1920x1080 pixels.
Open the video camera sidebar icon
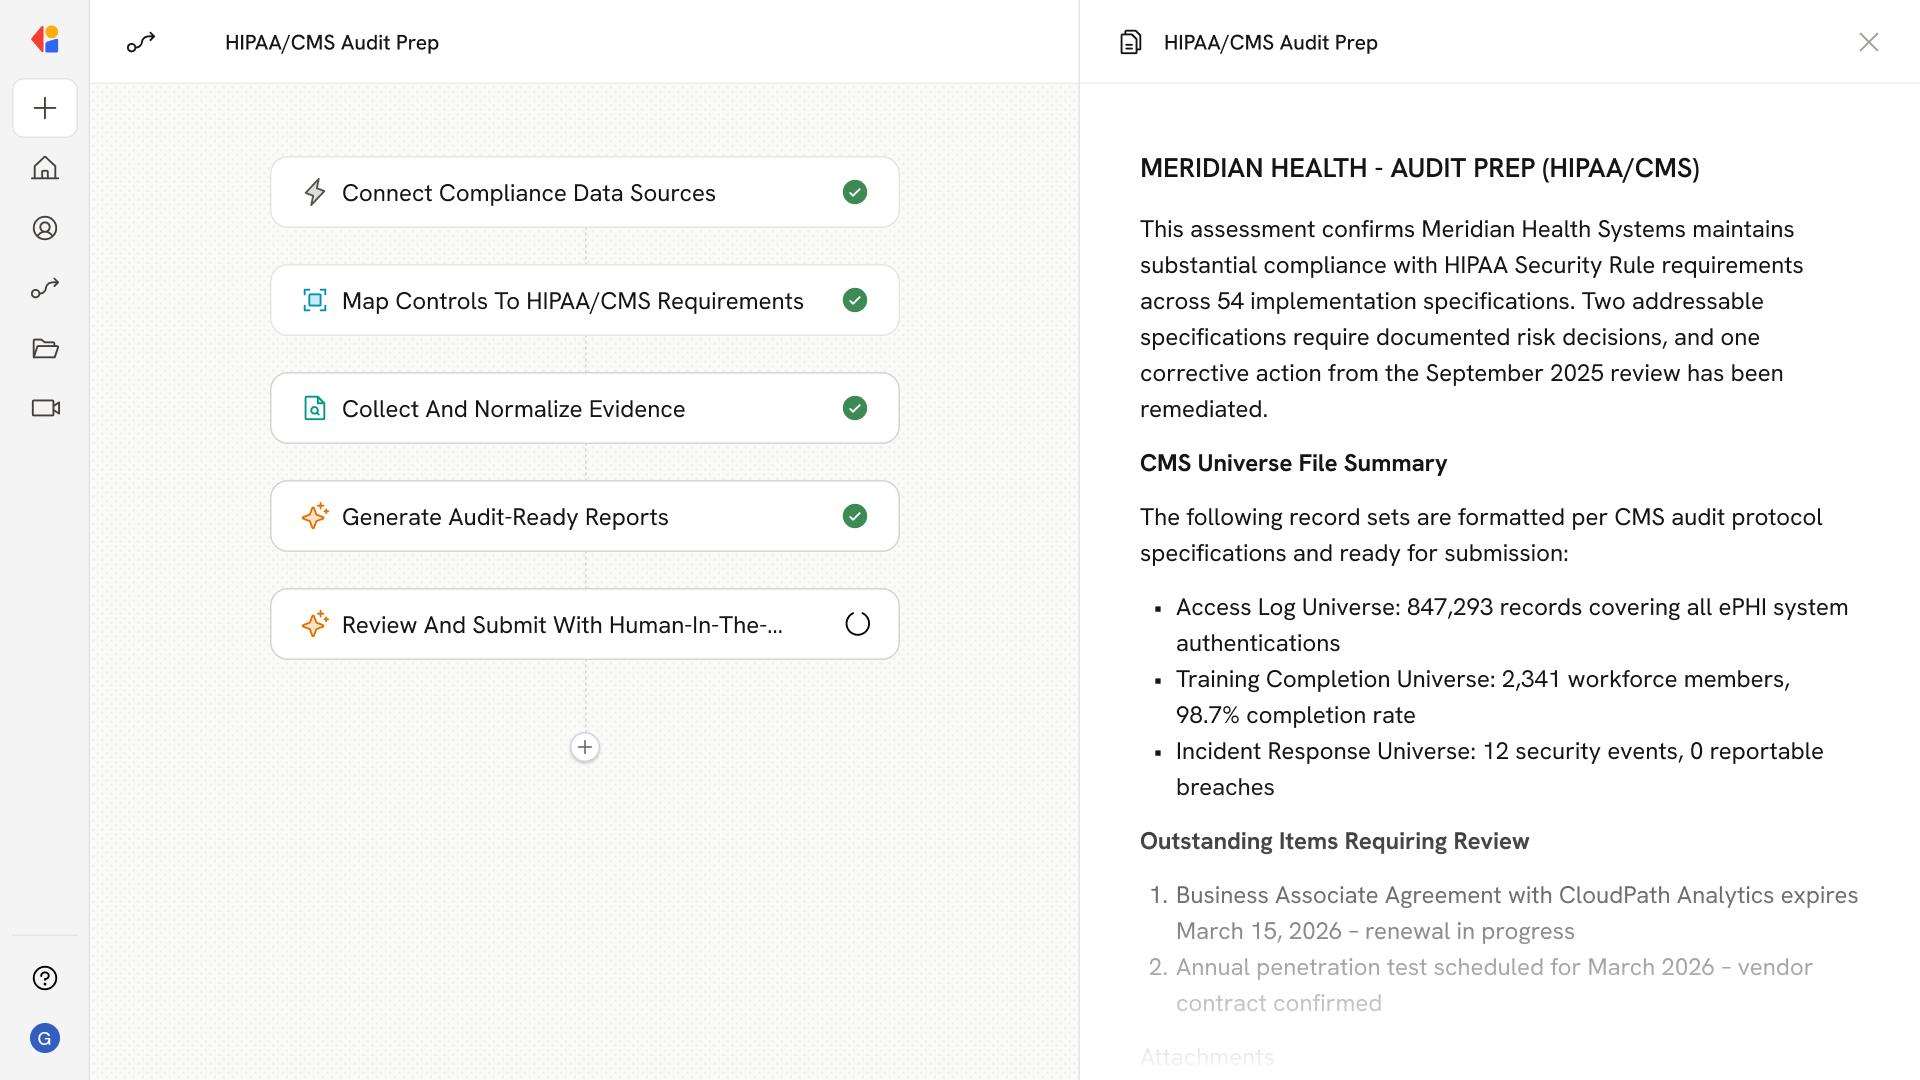click(45, 408)
